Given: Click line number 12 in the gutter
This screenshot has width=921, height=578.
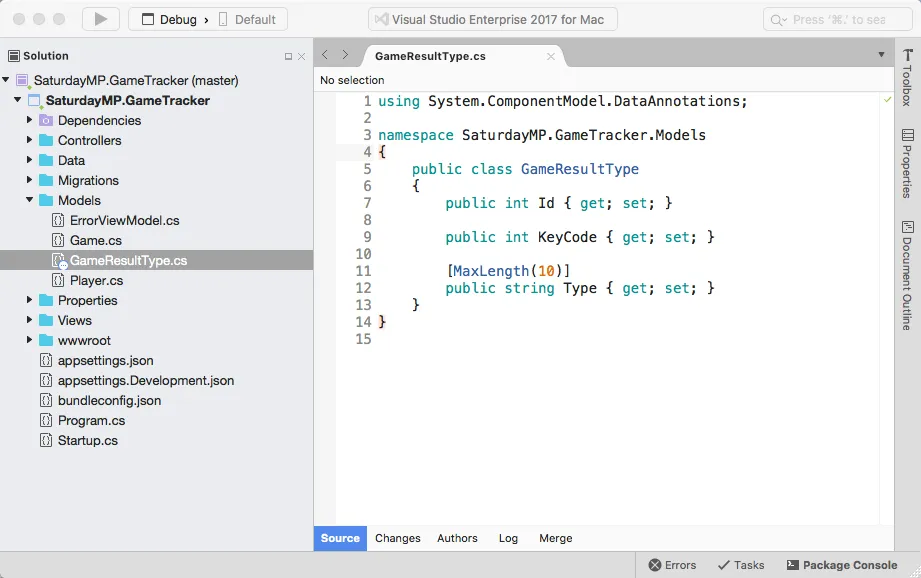Looking at the screenshot, I should coord(363,288).
